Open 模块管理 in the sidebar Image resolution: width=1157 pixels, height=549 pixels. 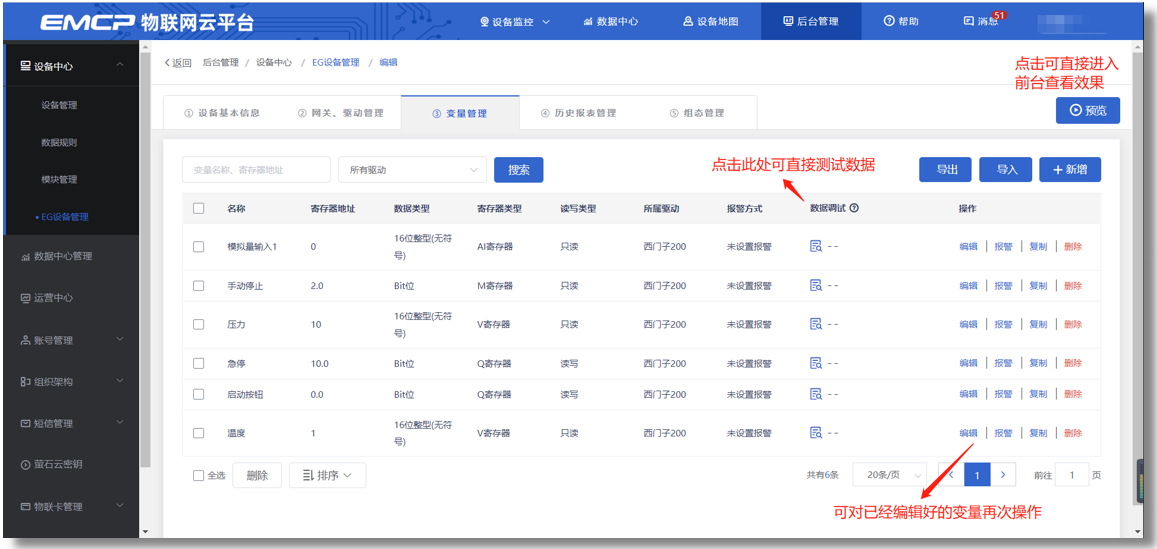tap(59, 179)
